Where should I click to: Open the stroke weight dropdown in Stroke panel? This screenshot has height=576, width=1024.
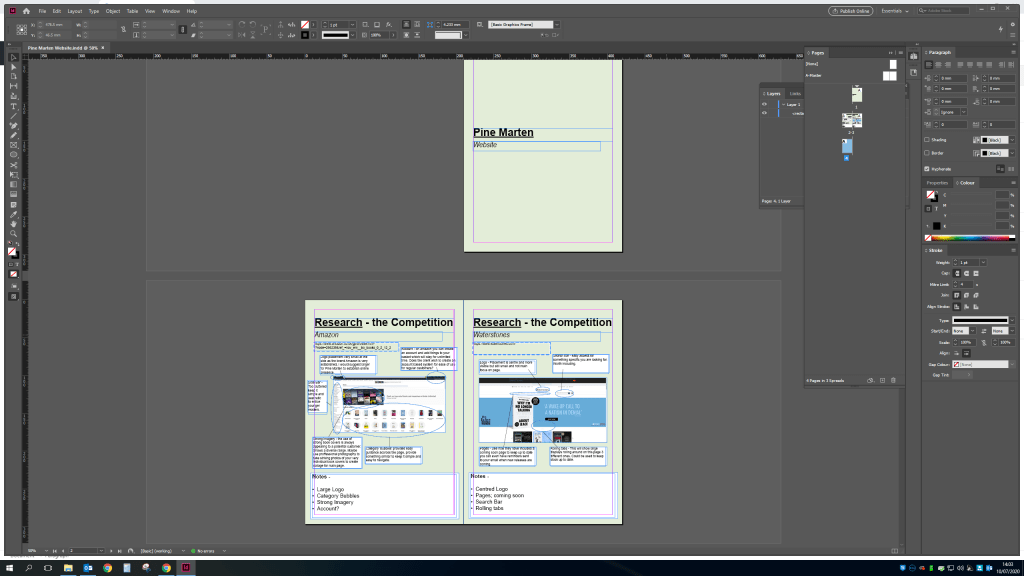coord(983,262)
